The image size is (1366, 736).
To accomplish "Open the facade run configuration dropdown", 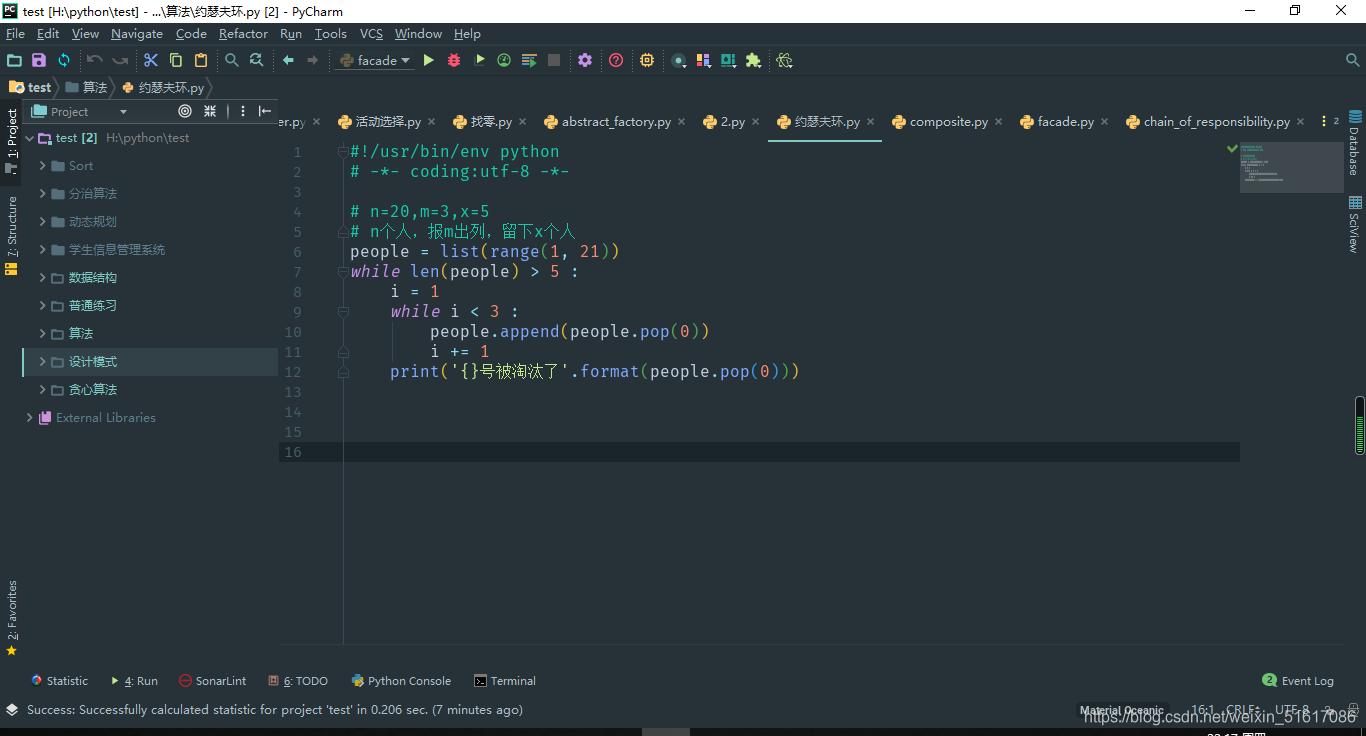I will point(376,60).
